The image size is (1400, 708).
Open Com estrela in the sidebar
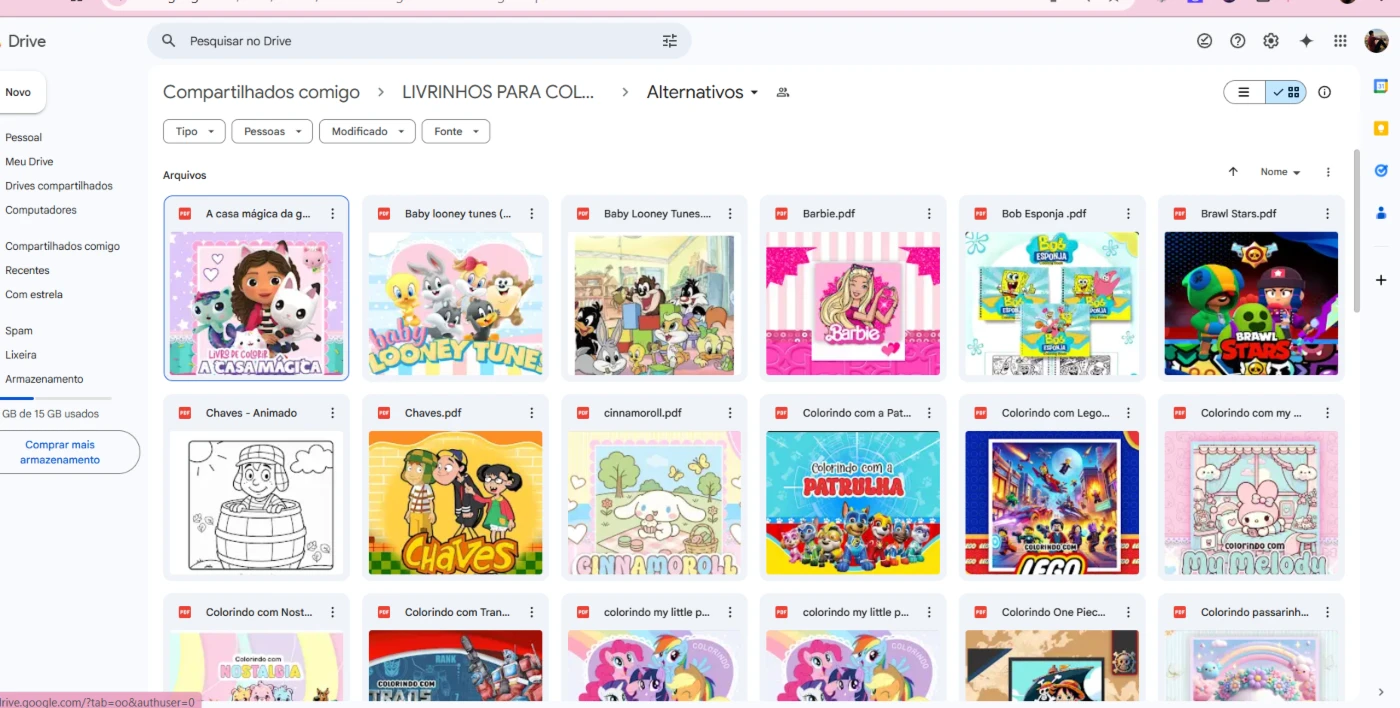point(34,294)
